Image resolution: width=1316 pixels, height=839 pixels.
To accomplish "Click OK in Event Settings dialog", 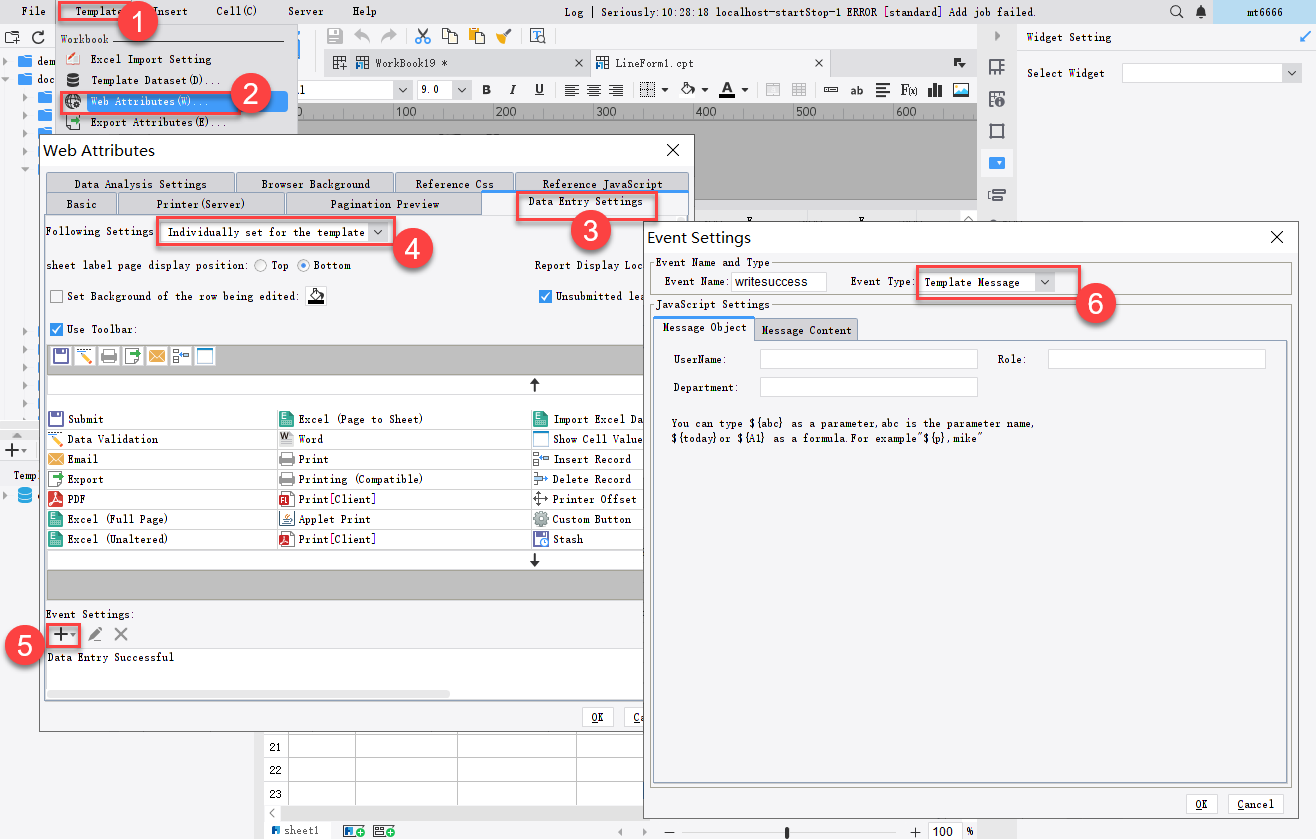I will pyautogui.click(x=1201, y=804).
